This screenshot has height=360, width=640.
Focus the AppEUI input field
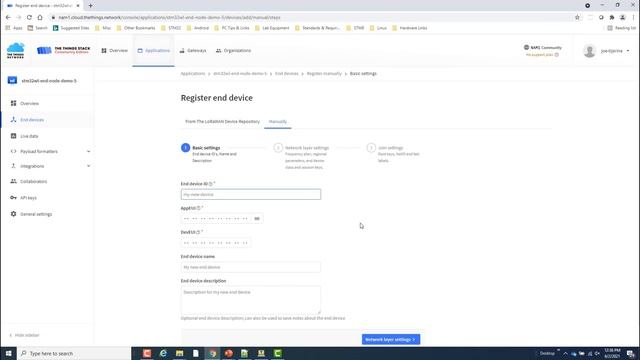pos(216,219)
